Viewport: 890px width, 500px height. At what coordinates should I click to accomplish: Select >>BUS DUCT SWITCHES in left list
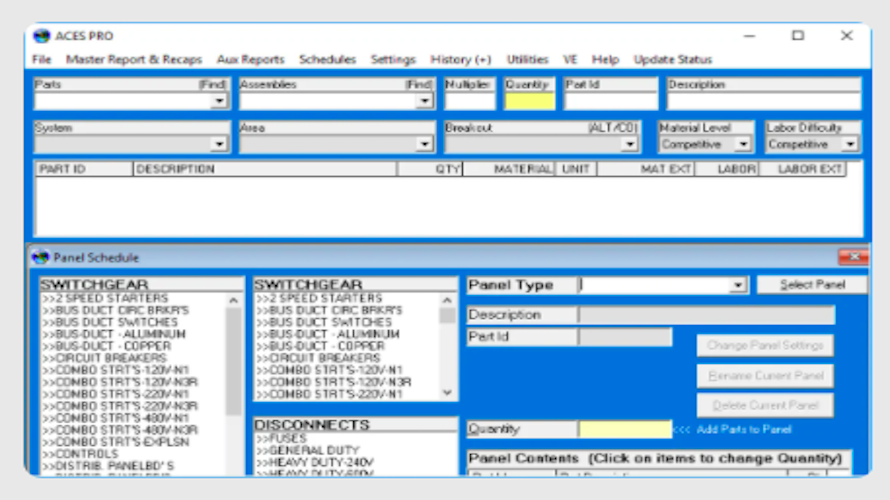pos(110,322)
